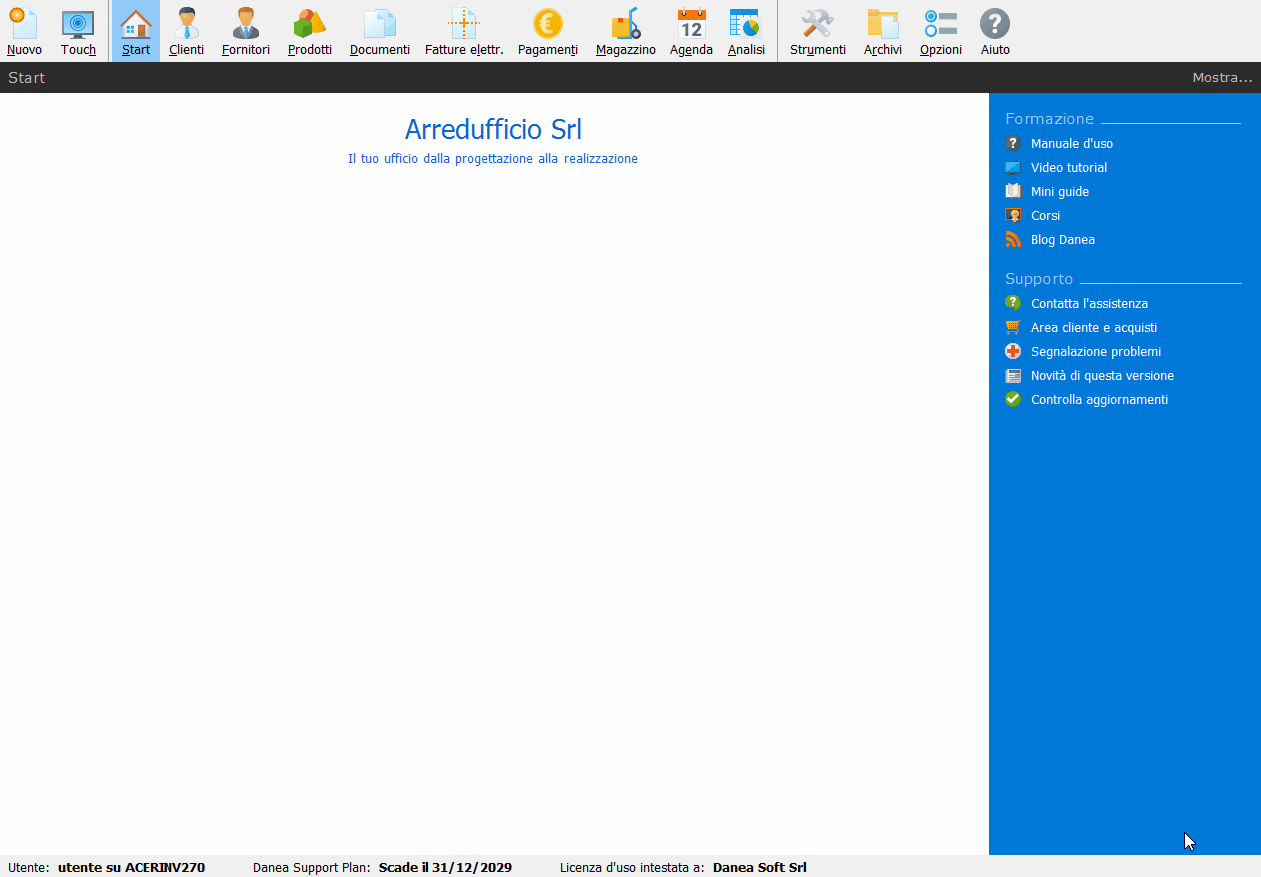Viewport: 1261px width, 877px height.
Task: Click the Manuale d'uso question icon
Action: coord(1013,143)
